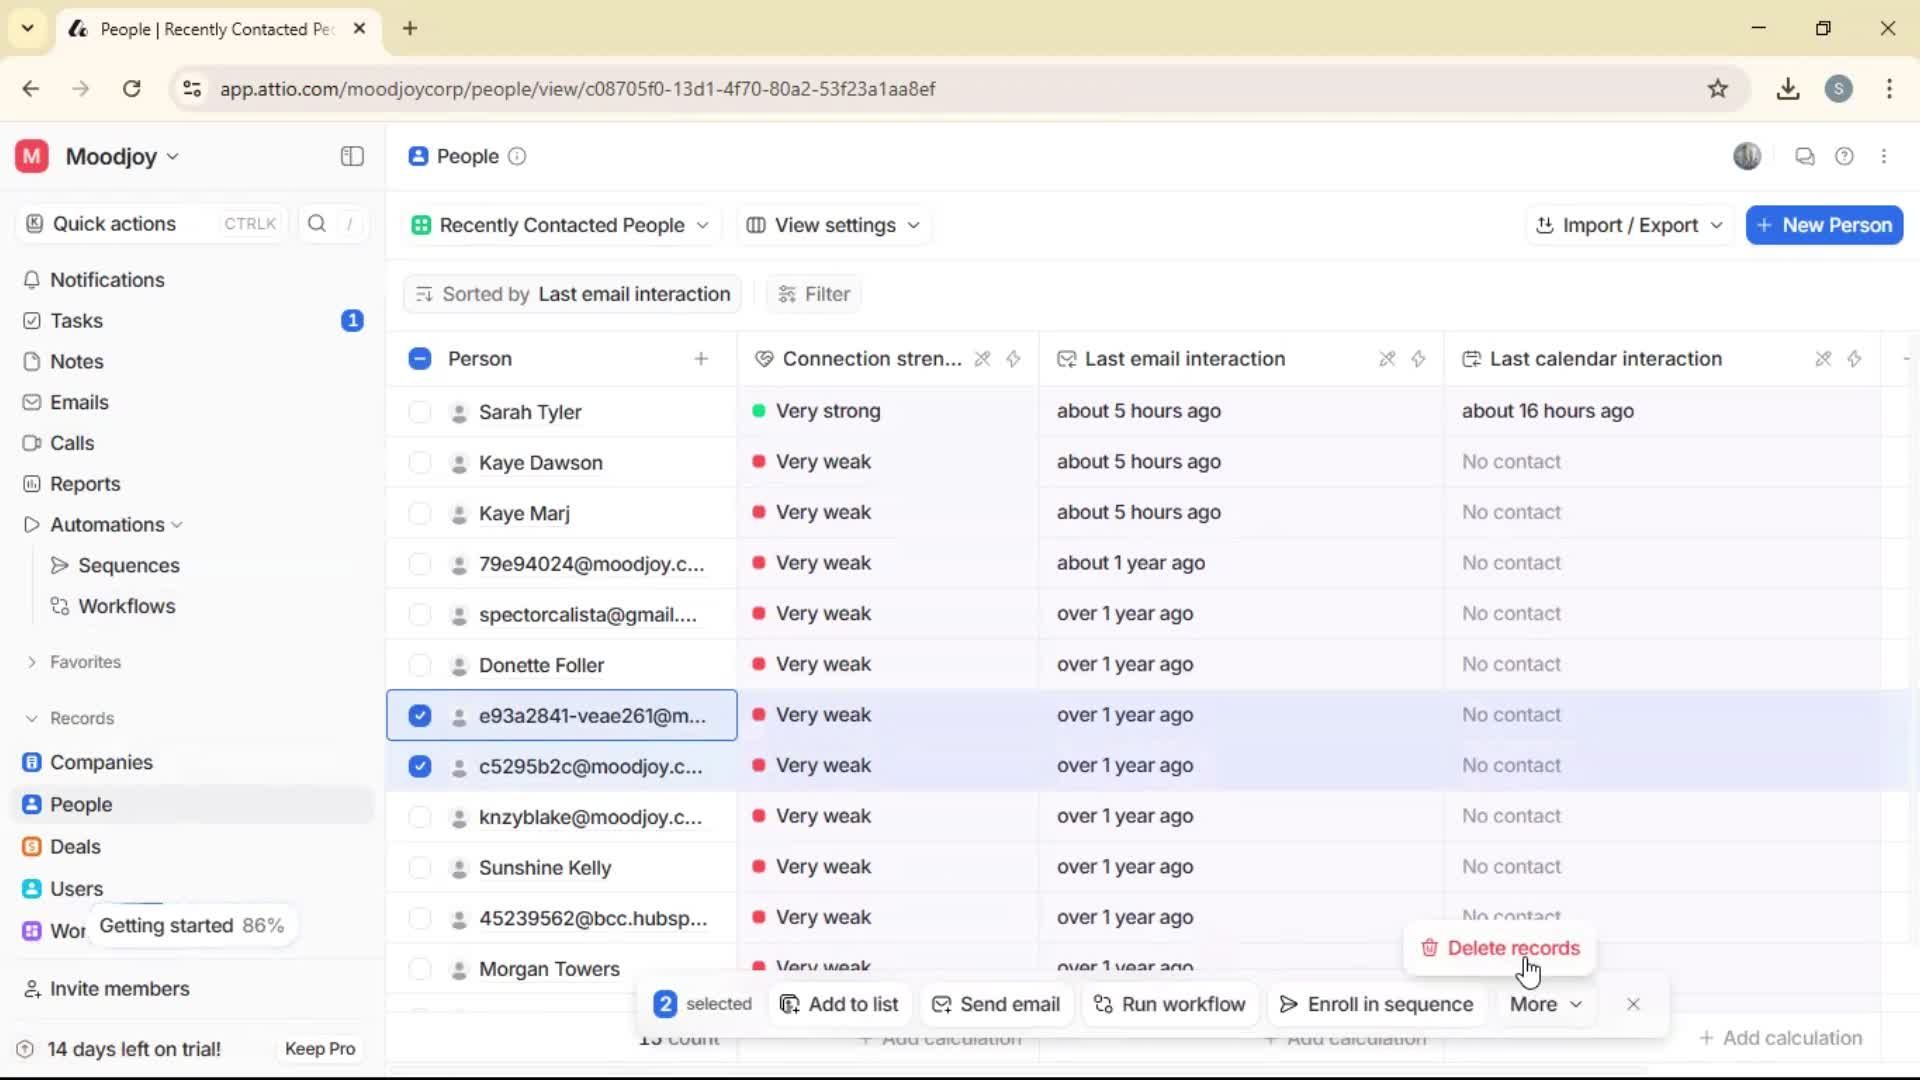Click the Reports icon in the sidebar
The image size is (1920, 1080).
[84, 483]
